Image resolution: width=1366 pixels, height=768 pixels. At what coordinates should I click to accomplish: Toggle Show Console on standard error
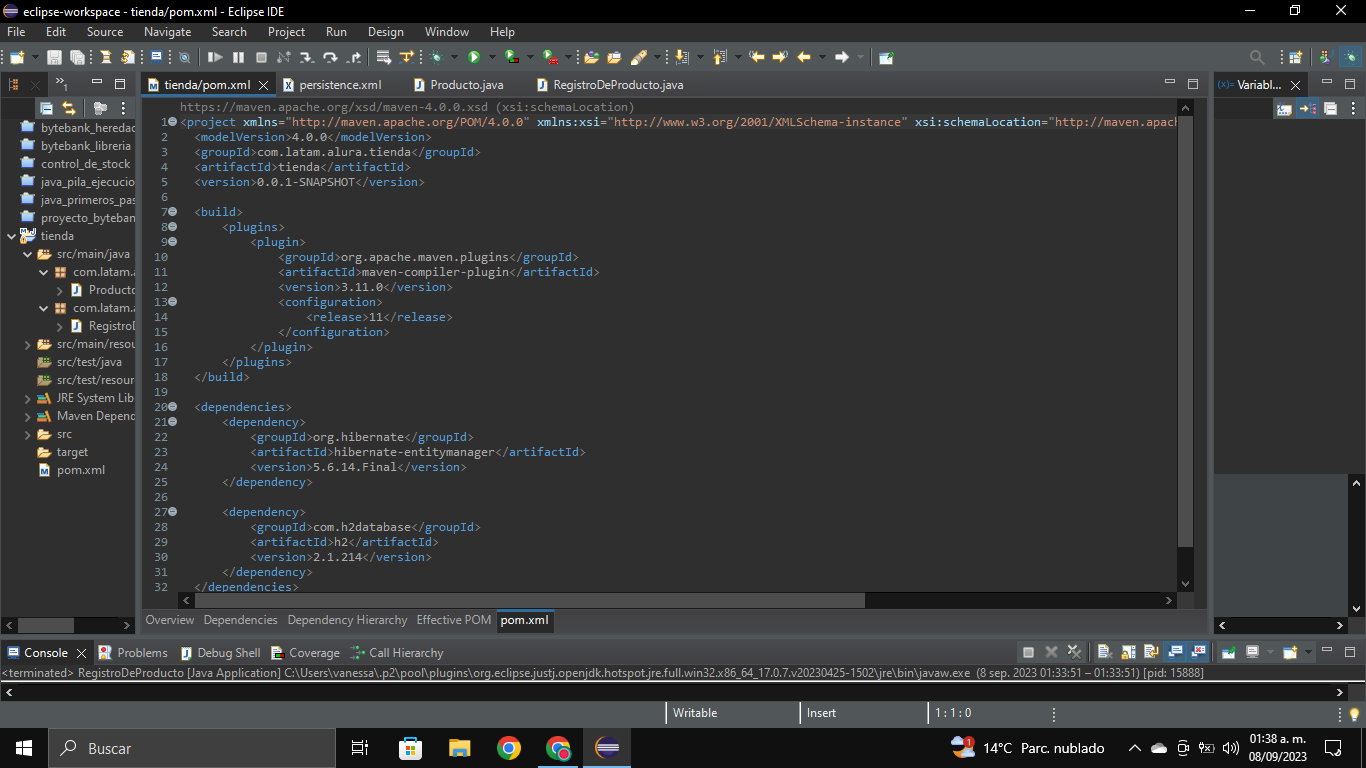coord(1199,652)
